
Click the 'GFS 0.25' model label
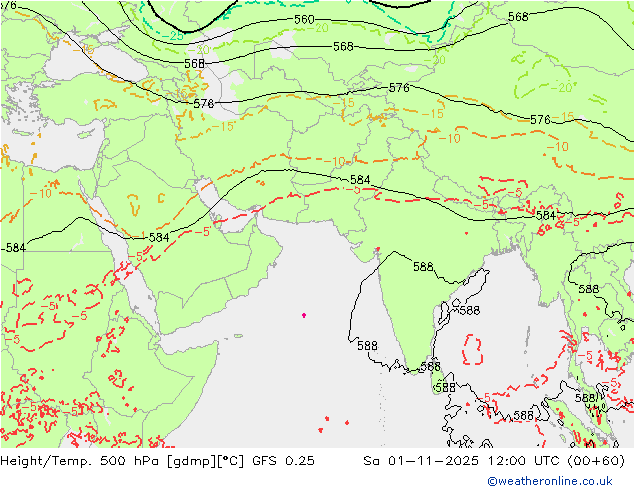[x=283, y=461]
